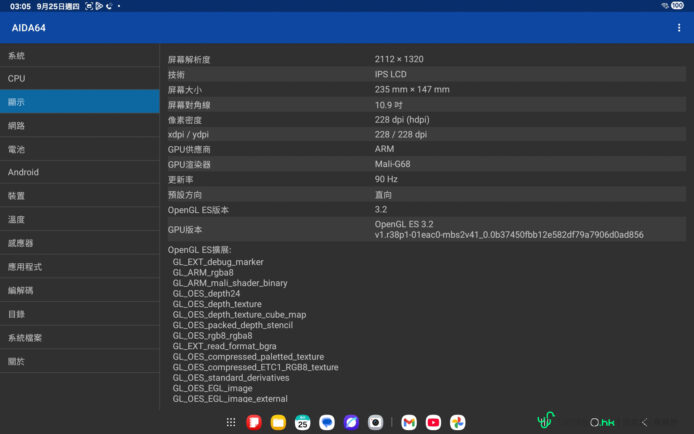This screenshot has height=434, width=694.
Task: Switch to the 網路 section
Action: pos(80,125)
